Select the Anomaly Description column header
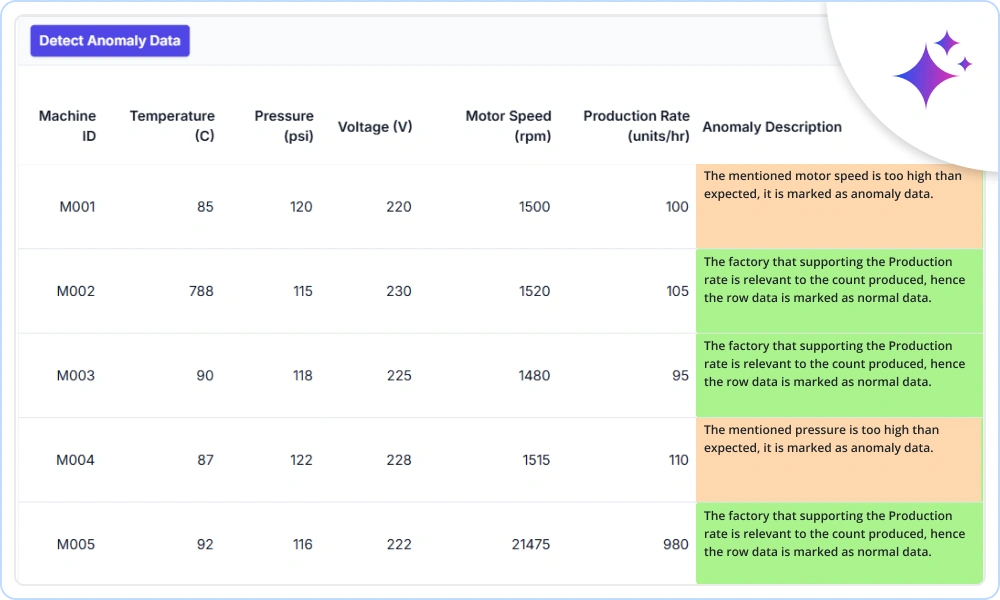The width and height of the screenshot is (1000, 600). pos(772,127)
